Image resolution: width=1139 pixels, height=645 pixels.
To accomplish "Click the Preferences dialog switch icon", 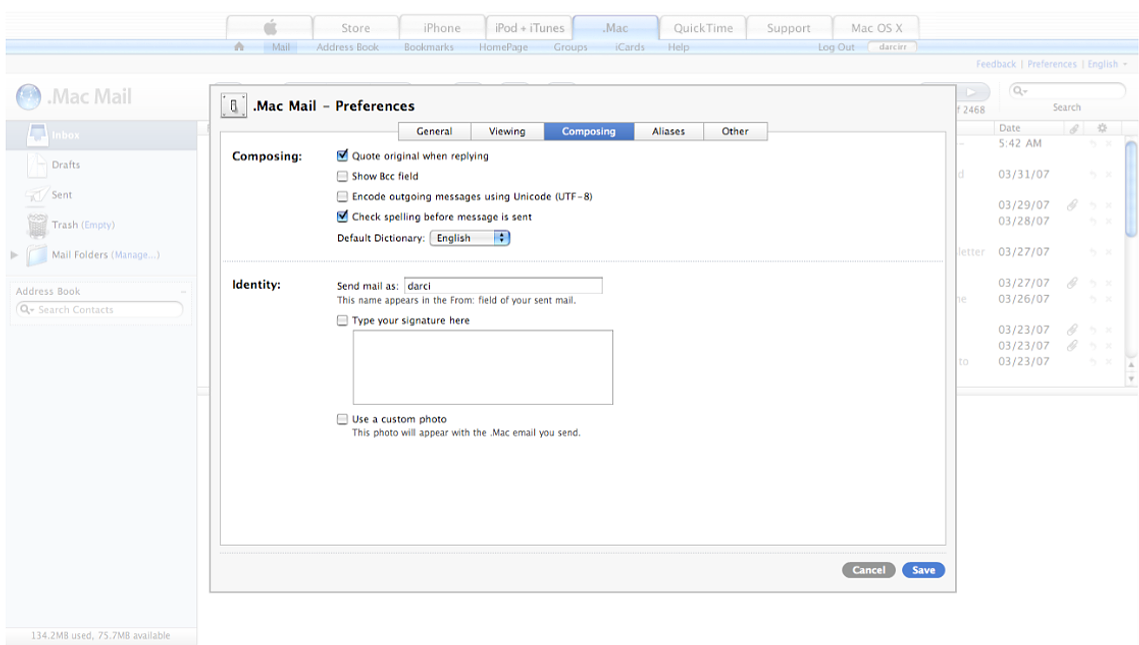I will tap(234, 106).
